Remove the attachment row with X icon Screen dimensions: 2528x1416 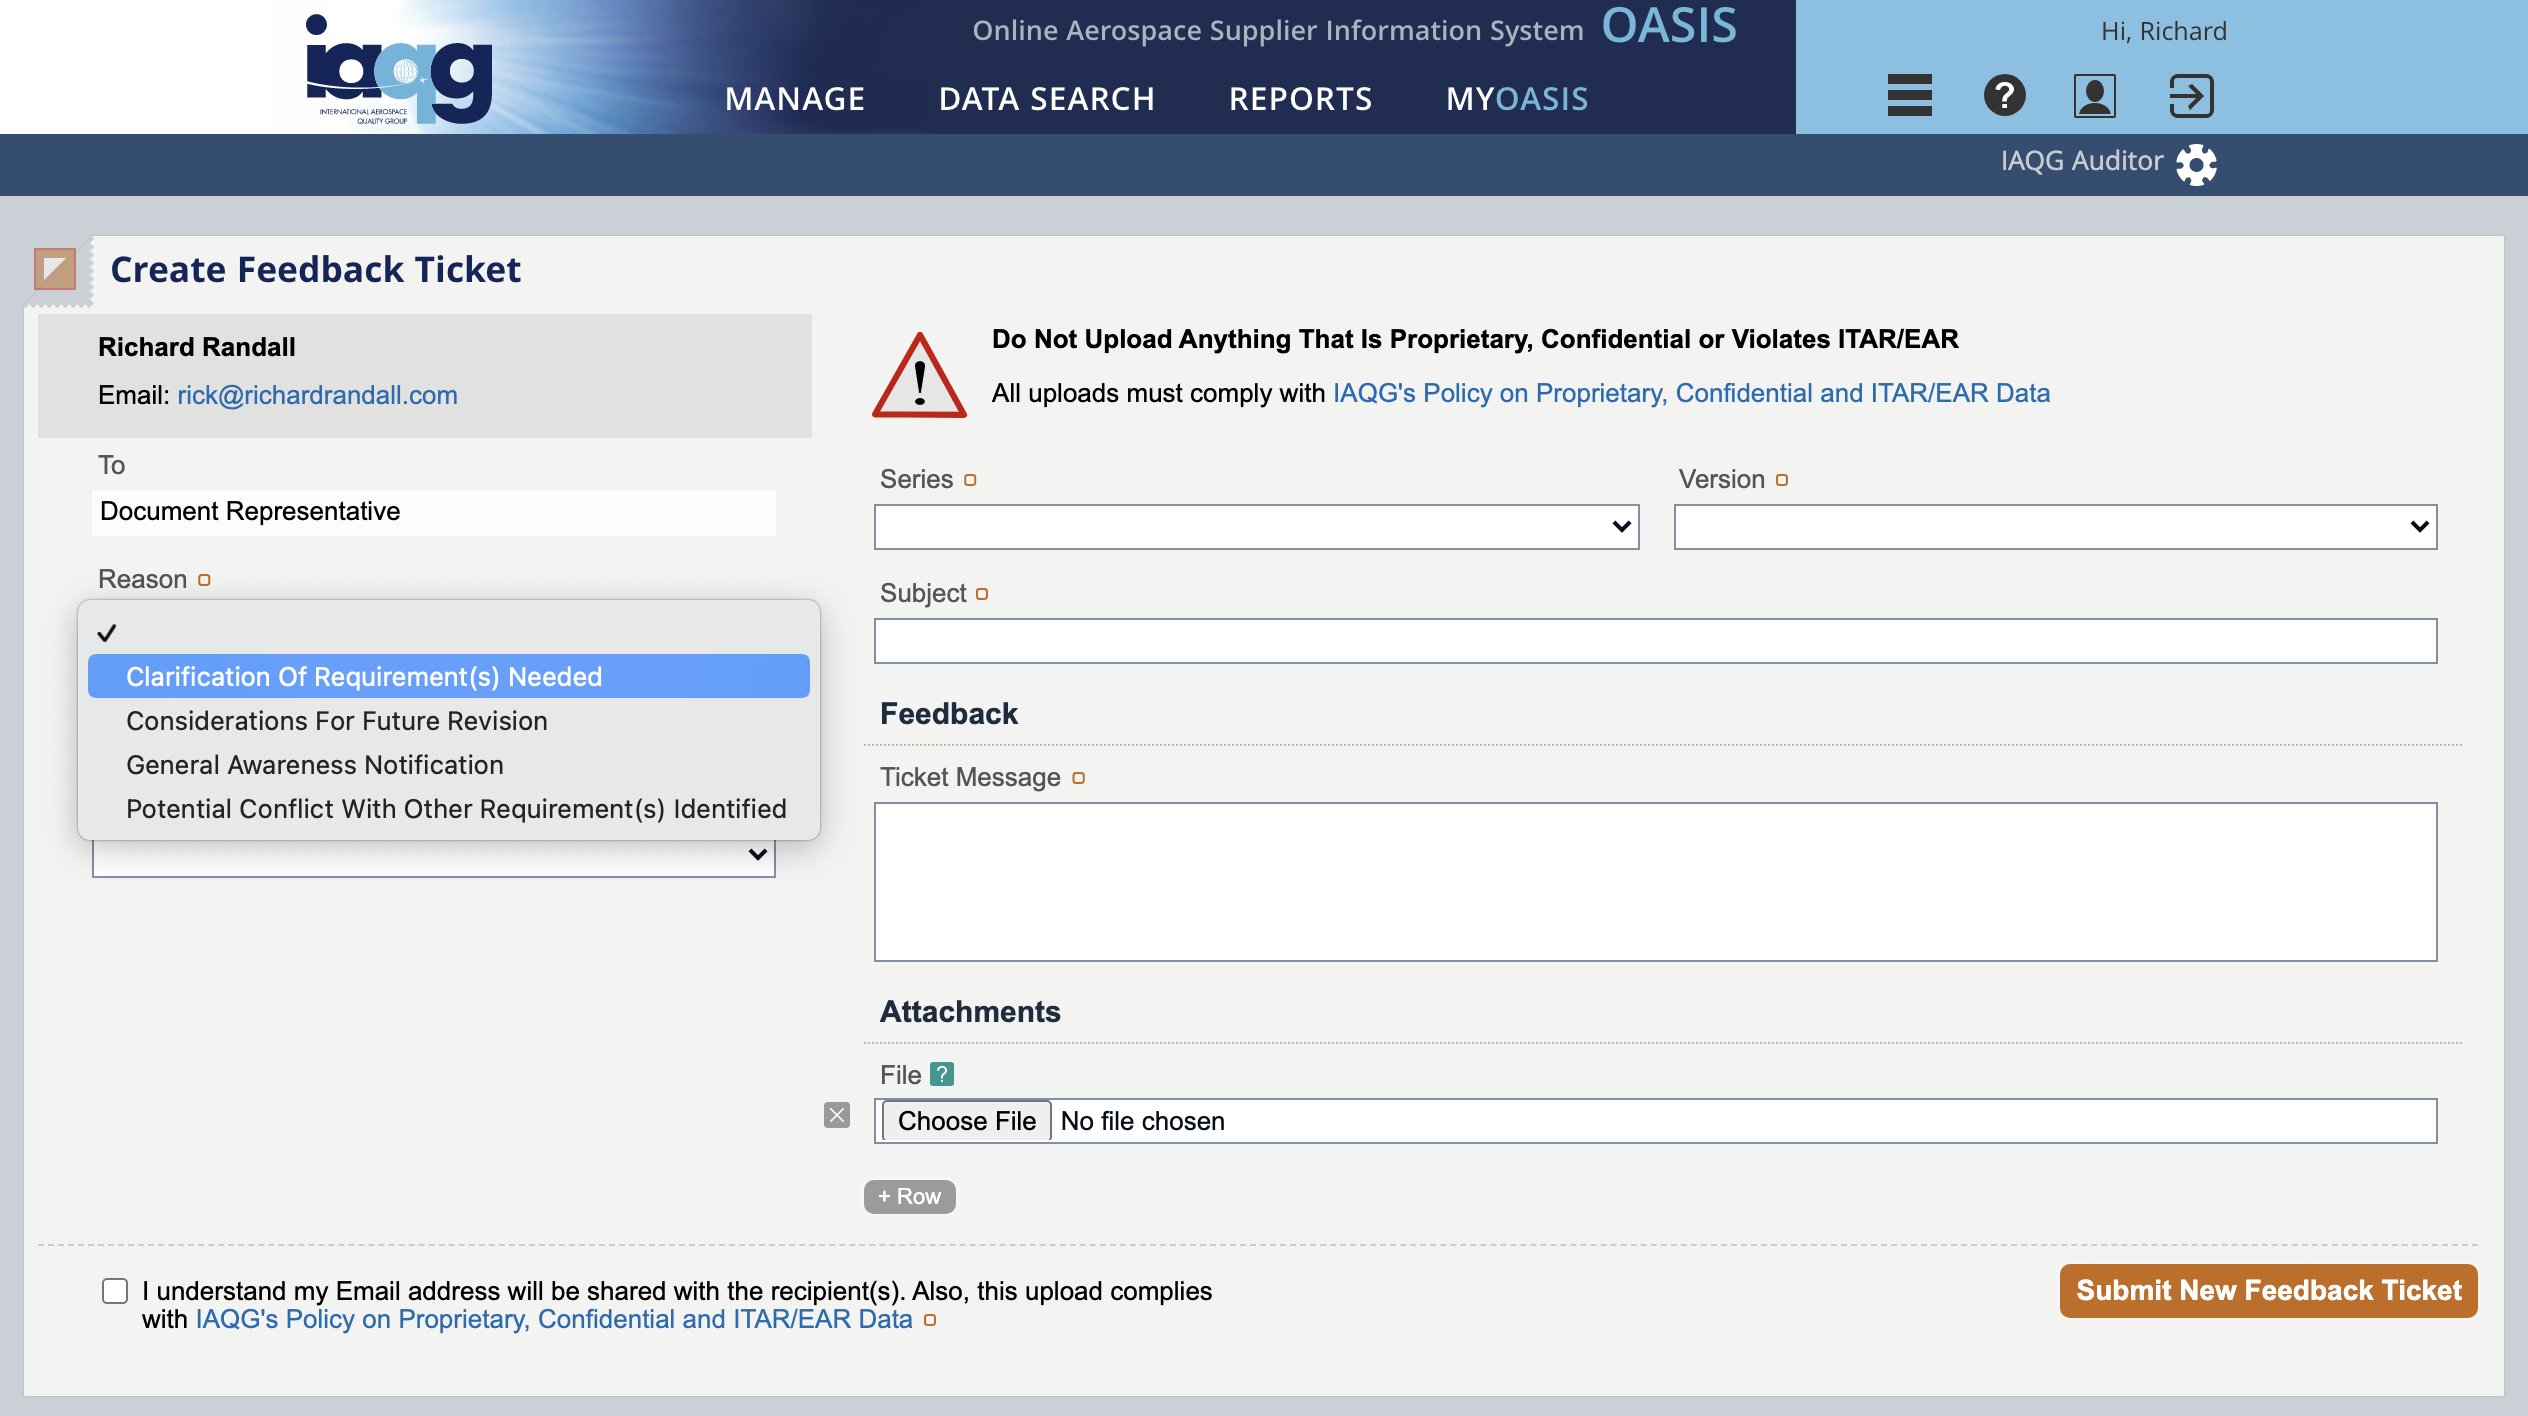tap(837, 1115)
